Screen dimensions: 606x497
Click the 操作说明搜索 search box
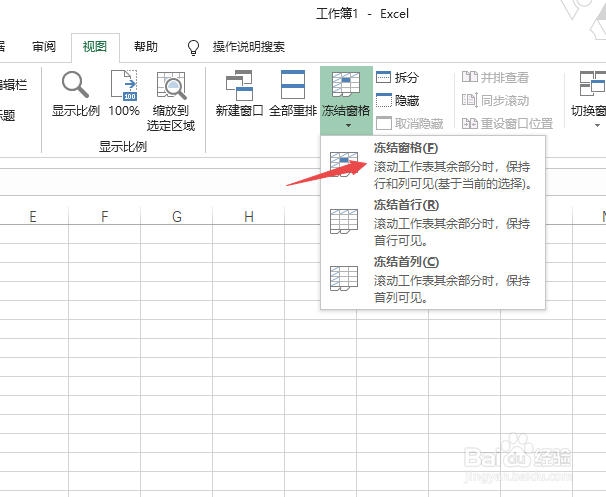(249, 47)
